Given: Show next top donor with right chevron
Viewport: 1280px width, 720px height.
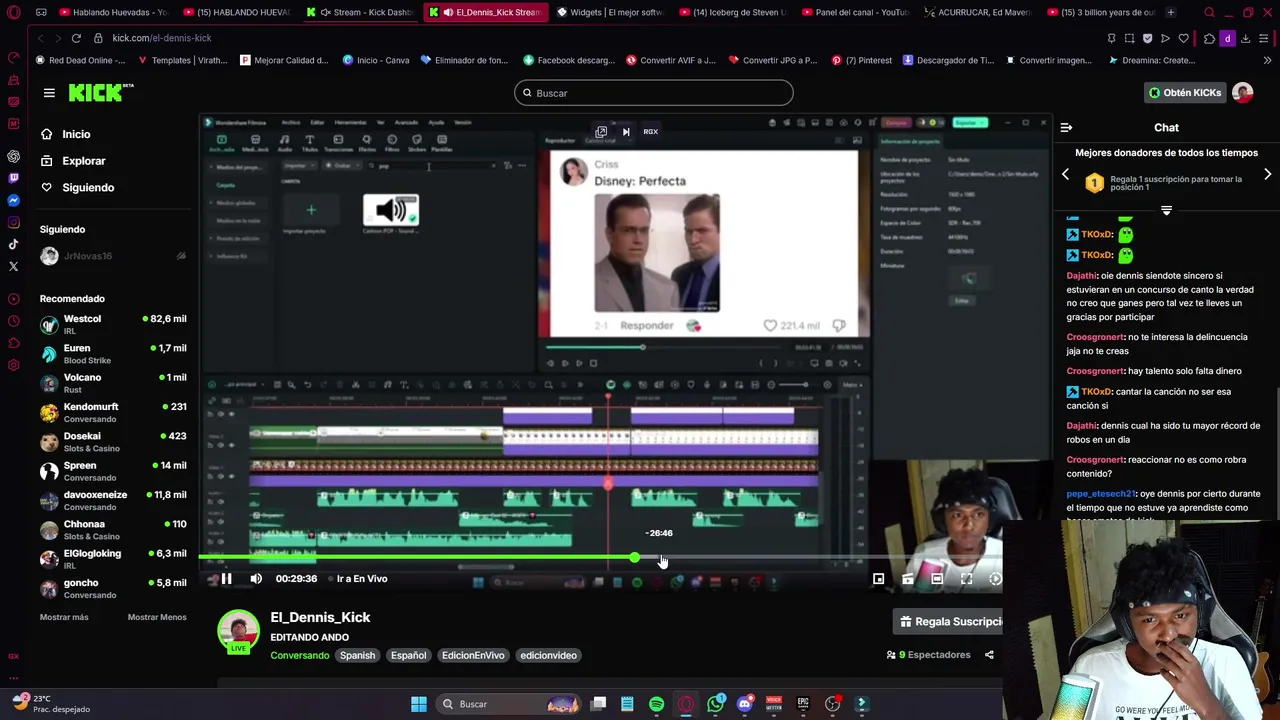Looking at the screenshot, I should [x=1267, y=174].
